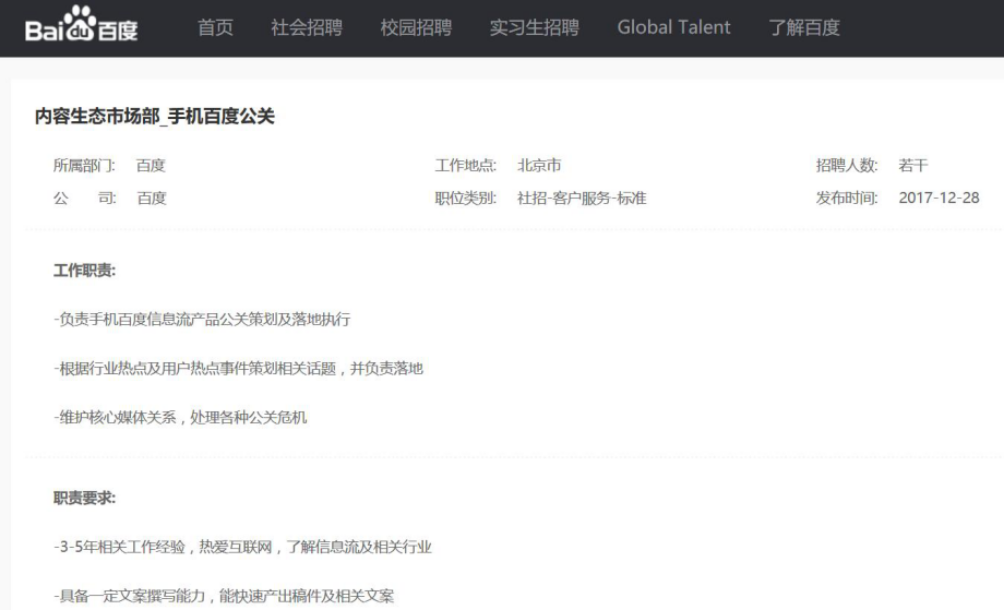This screenshot has width=1004, height=611.
Task: Click the job category 社招-客户服务-标准
Action: [581, 198]
